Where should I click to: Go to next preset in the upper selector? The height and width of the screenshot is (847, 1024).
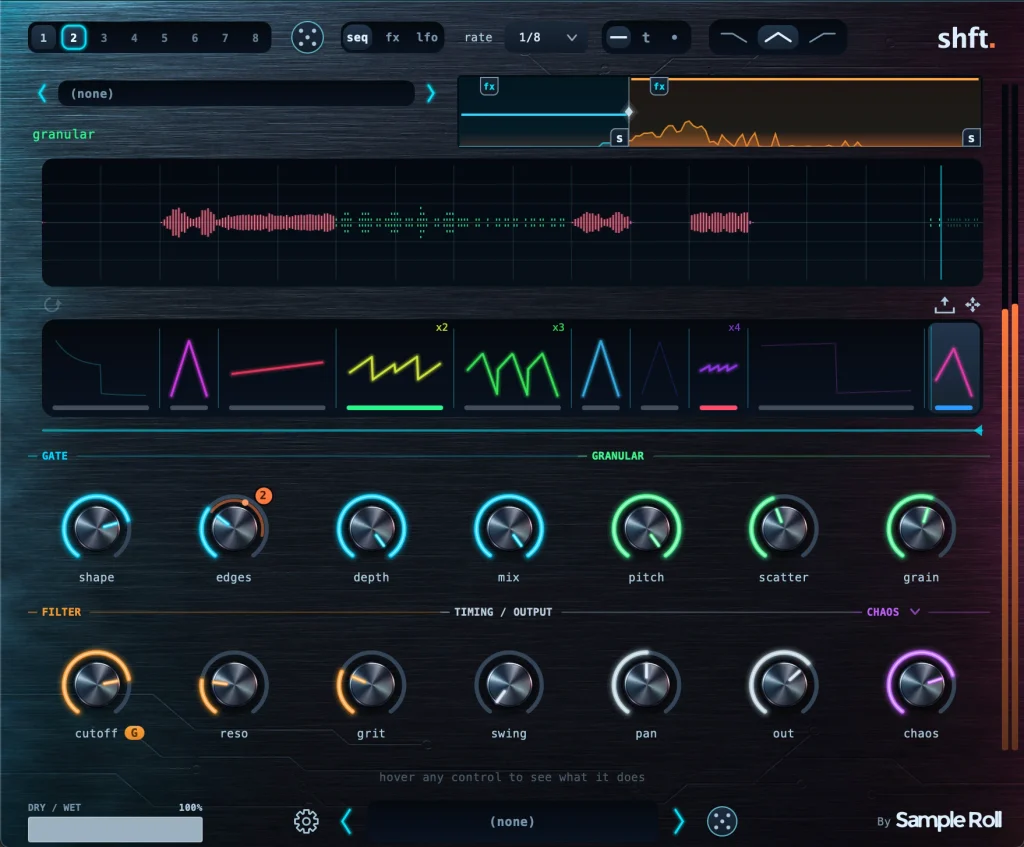(x=430, y=93)
